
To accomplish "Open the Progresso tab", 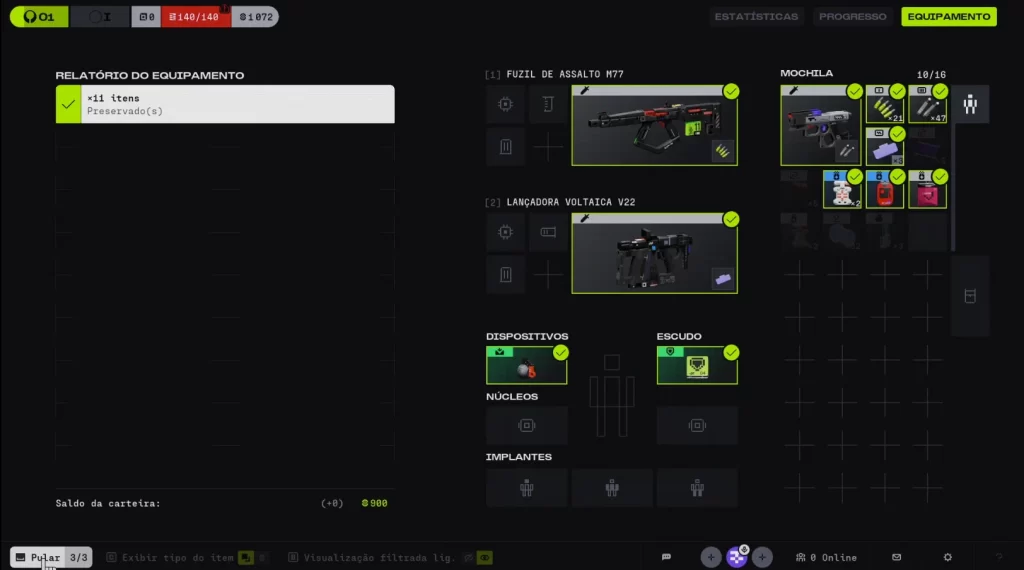I will coord(852,17).
